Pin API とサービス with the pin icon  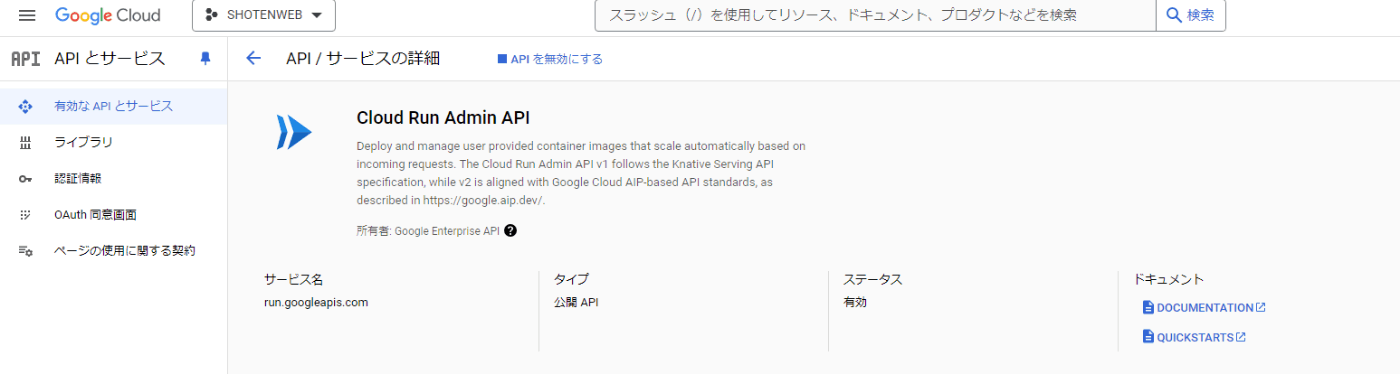click(206, 59)
